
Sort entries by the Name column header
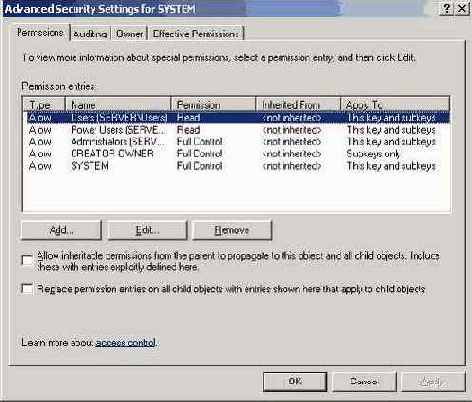tap(118, 104)
